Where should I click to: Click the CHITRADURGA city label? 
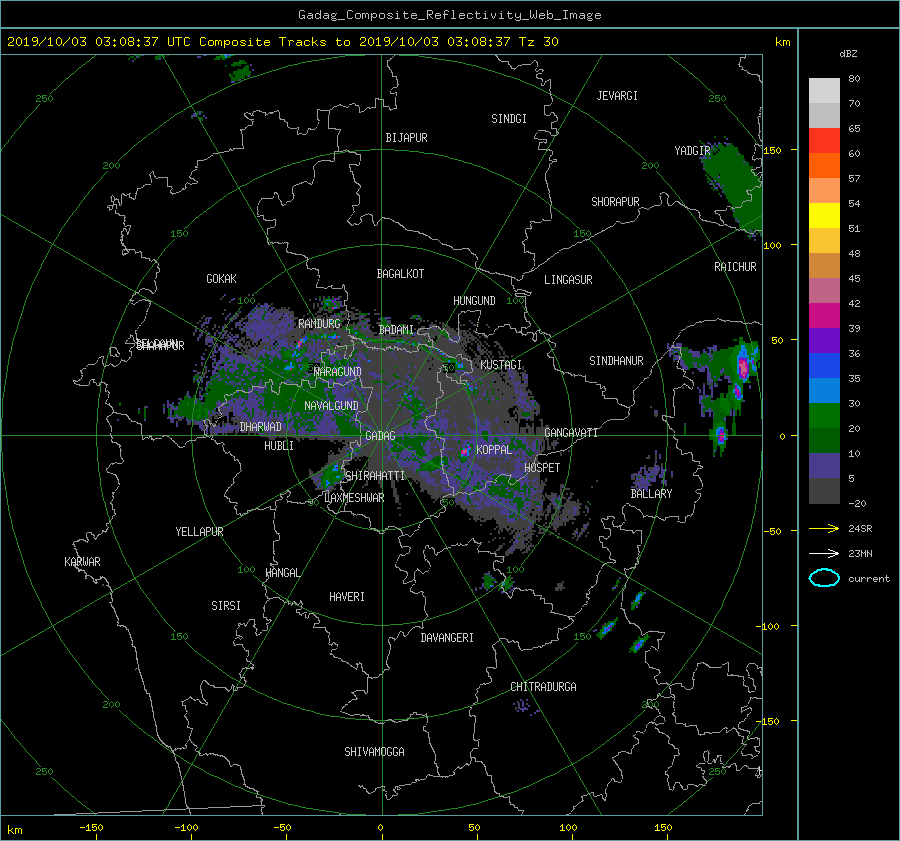click(x=543, y=687)
